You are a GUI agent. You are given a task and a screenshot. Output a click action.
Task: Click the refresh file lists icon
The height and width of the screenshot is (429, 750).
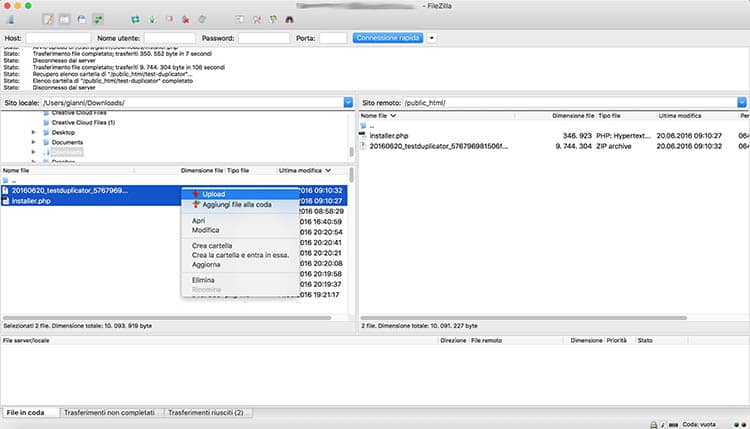pos(135,20)
